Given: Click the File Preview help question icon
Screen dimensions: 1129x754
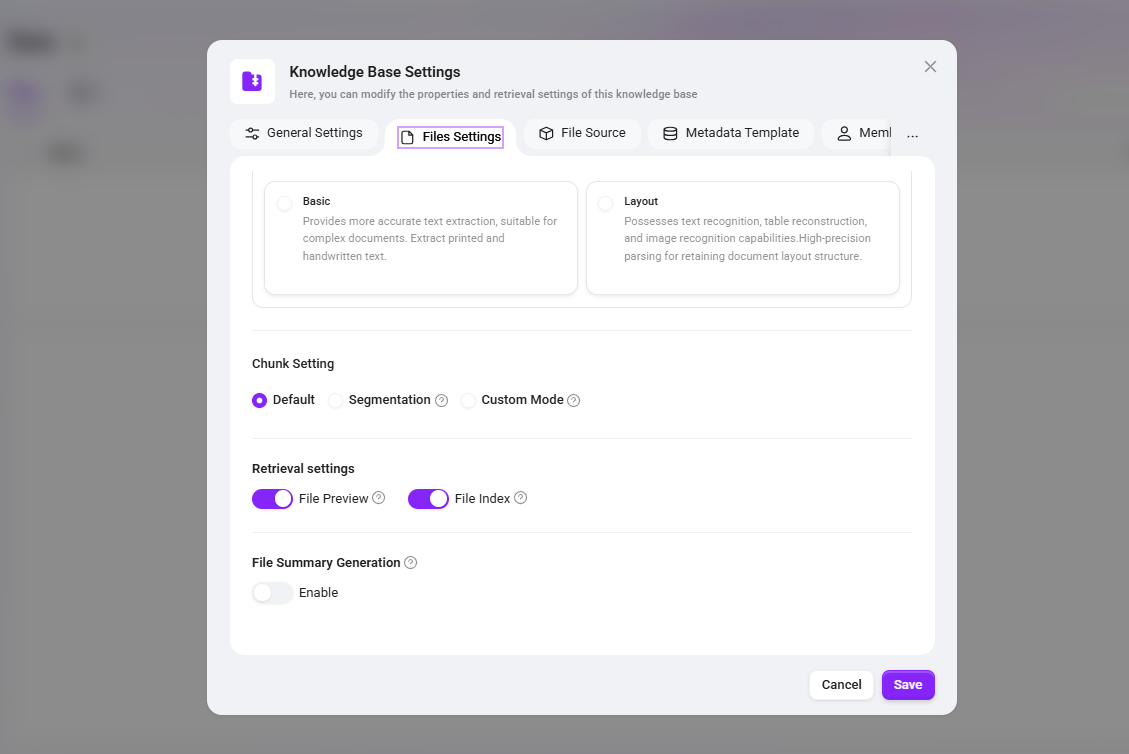Looking at the screenshot, I should pos(378,498).
